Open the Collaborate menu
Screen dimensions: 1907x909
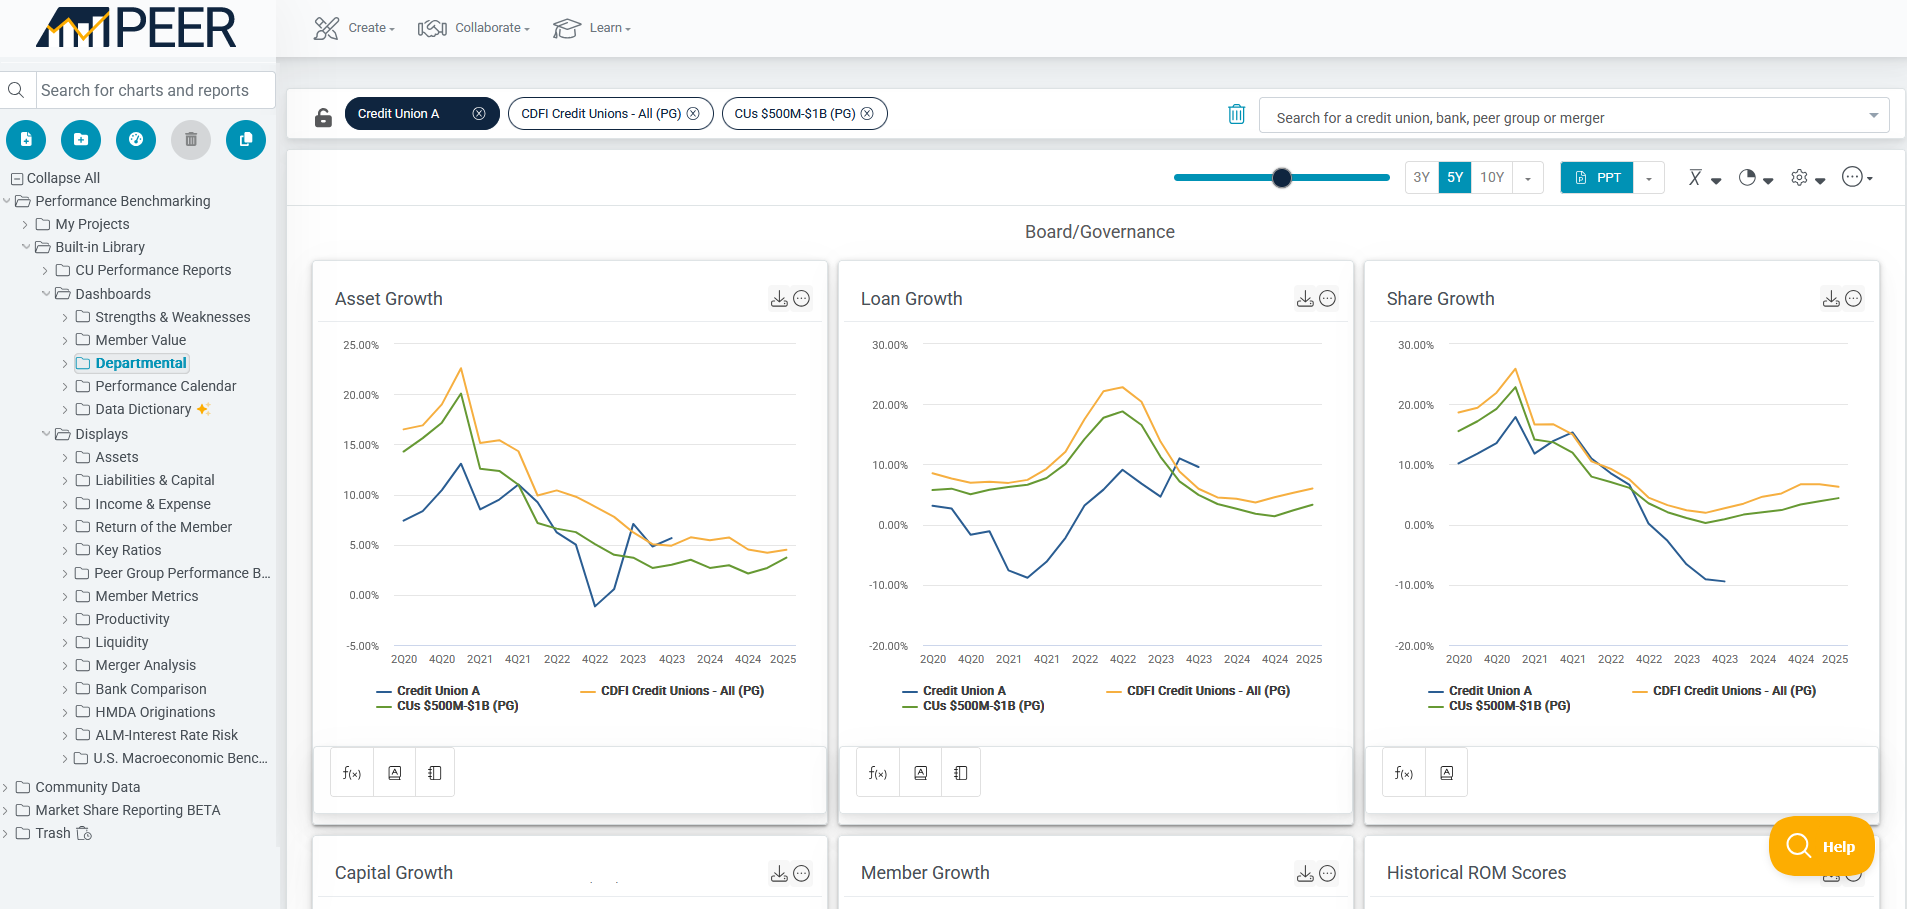coord(474,28)
